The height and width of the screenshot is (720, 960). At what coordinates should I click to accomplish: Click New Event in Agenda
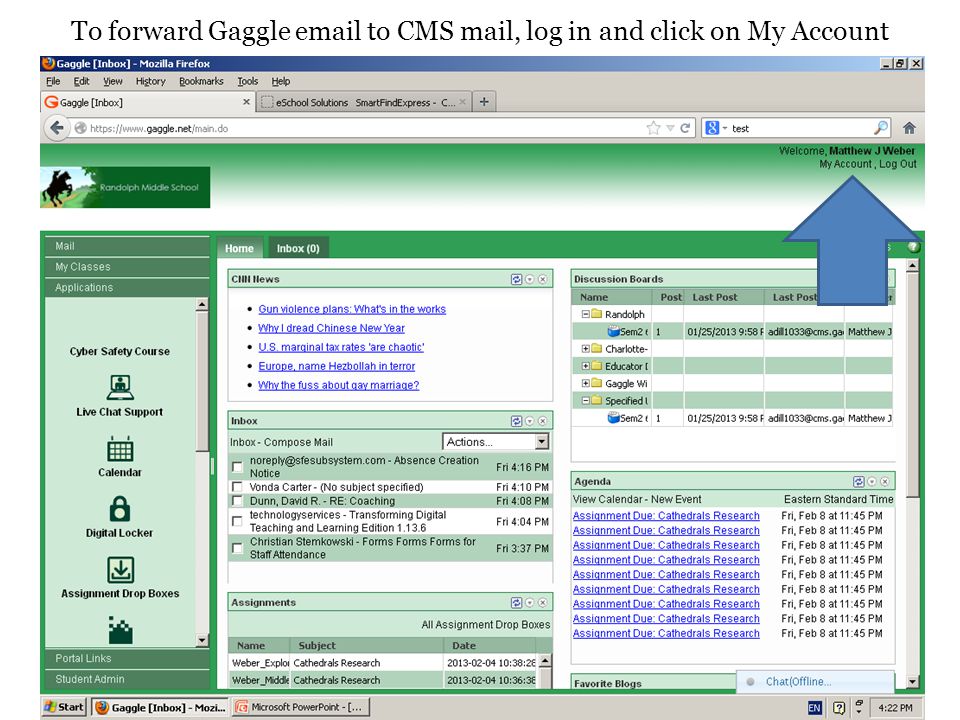point(676,499)
